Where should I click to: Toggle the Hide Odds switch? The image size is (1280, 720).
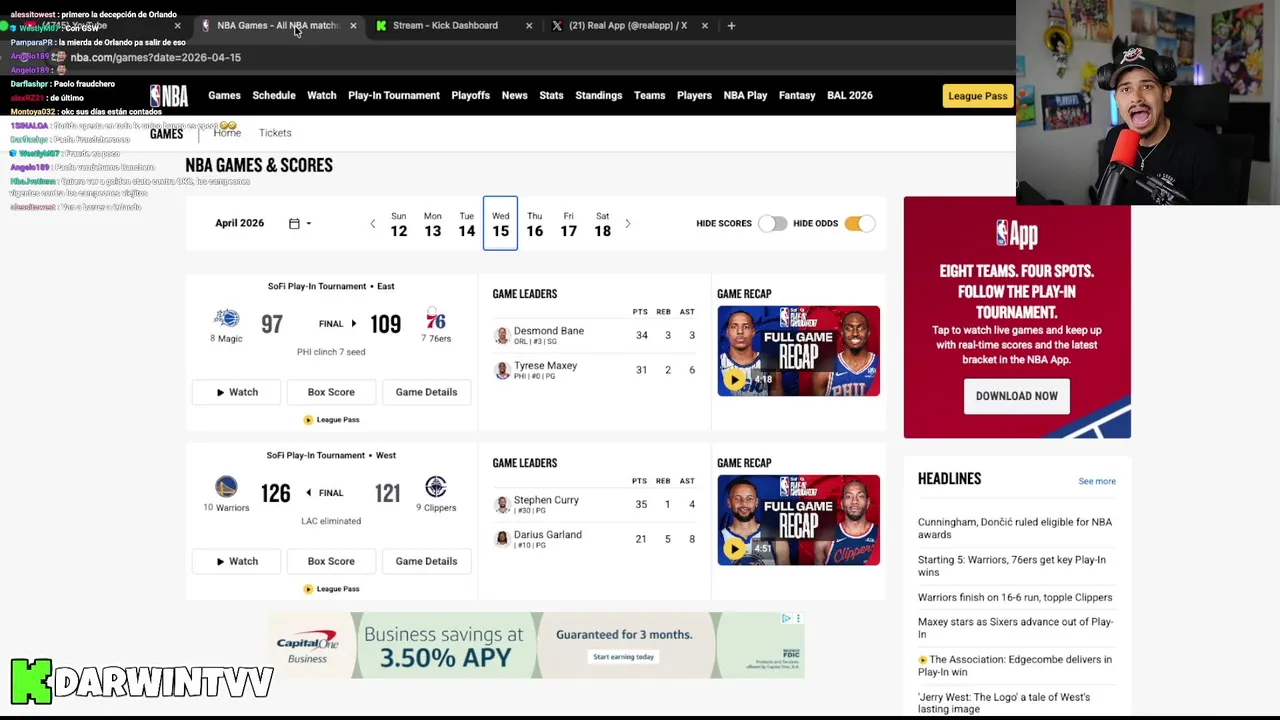[859, 224]
